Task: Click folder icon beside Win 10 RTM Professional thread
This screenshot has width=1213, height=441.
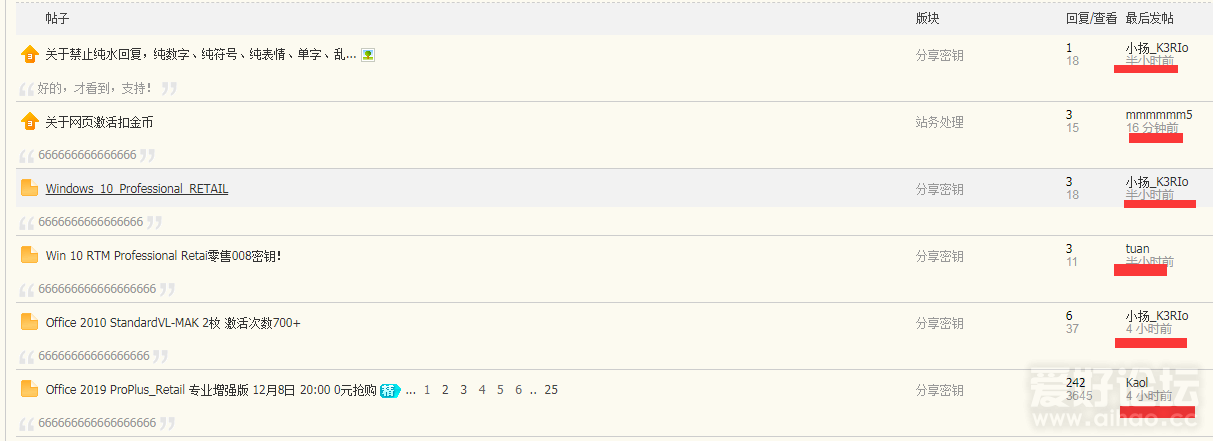Action: point(29,255)
